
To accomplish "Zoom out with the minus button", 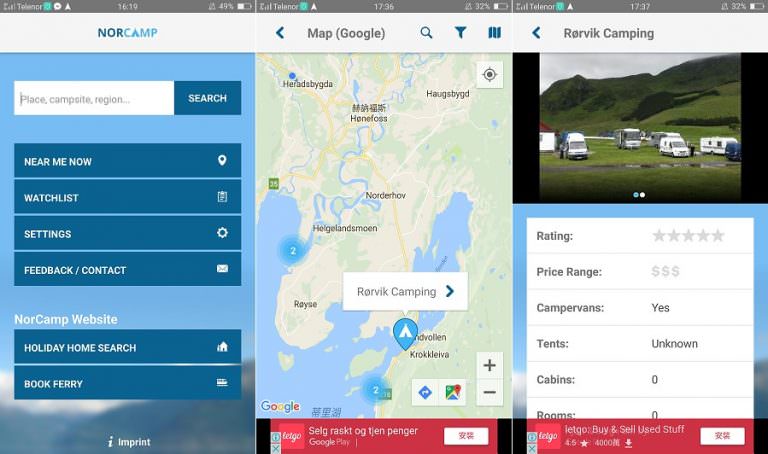I will [x=489, y=392].
